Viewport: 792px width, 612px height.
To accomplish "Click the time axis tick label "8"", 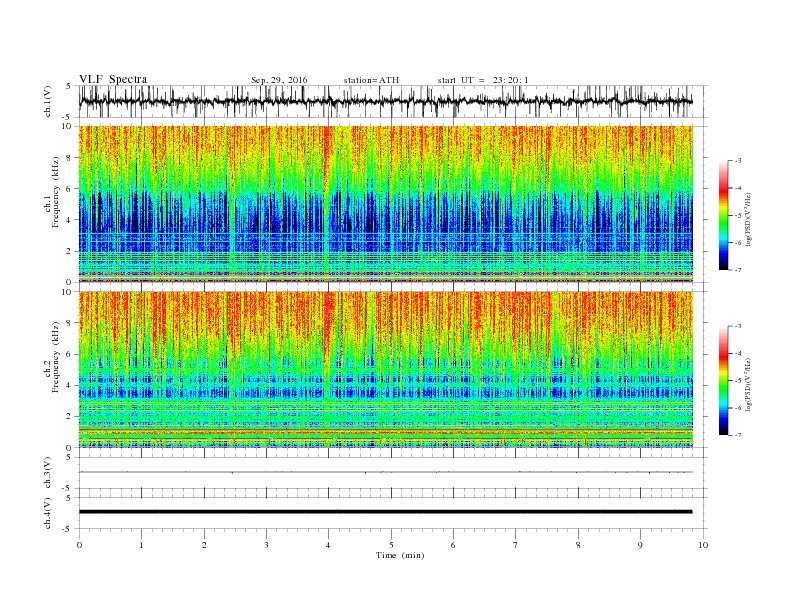I will [x=578, y=545].
